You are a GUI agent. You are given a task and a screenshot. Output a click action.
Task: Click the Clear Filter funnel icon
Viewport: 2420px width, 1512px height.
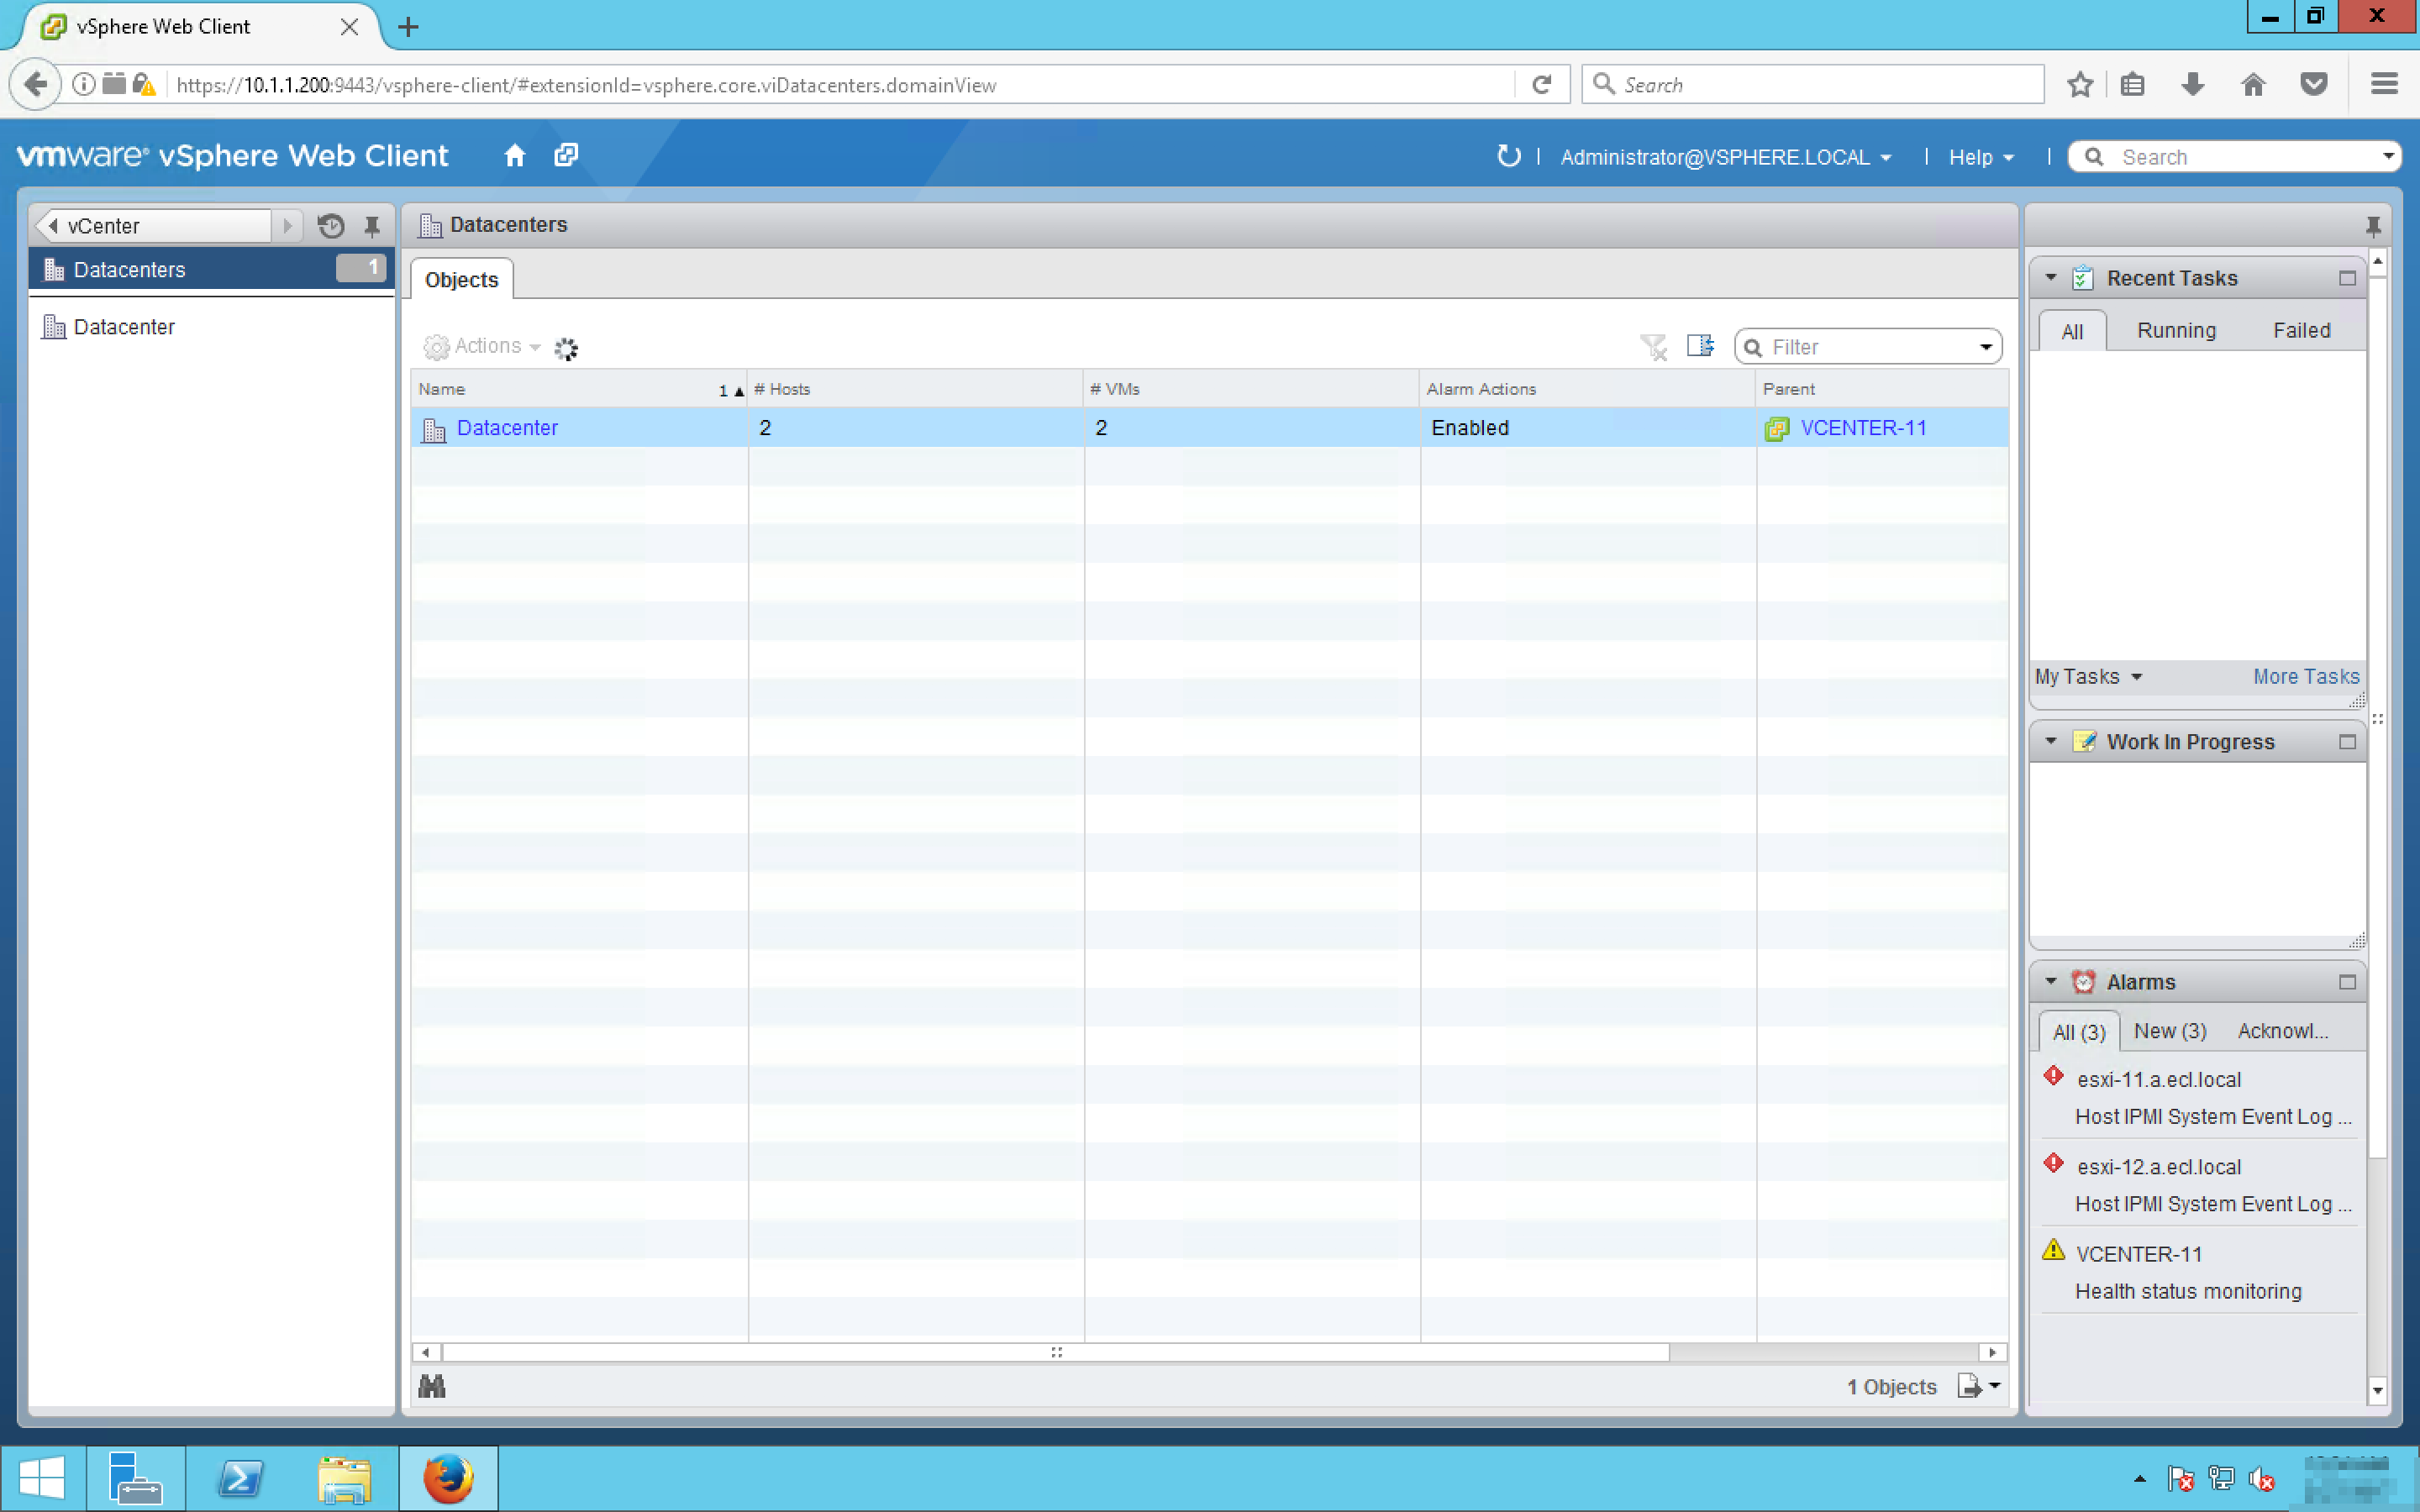click(1653, 347)
